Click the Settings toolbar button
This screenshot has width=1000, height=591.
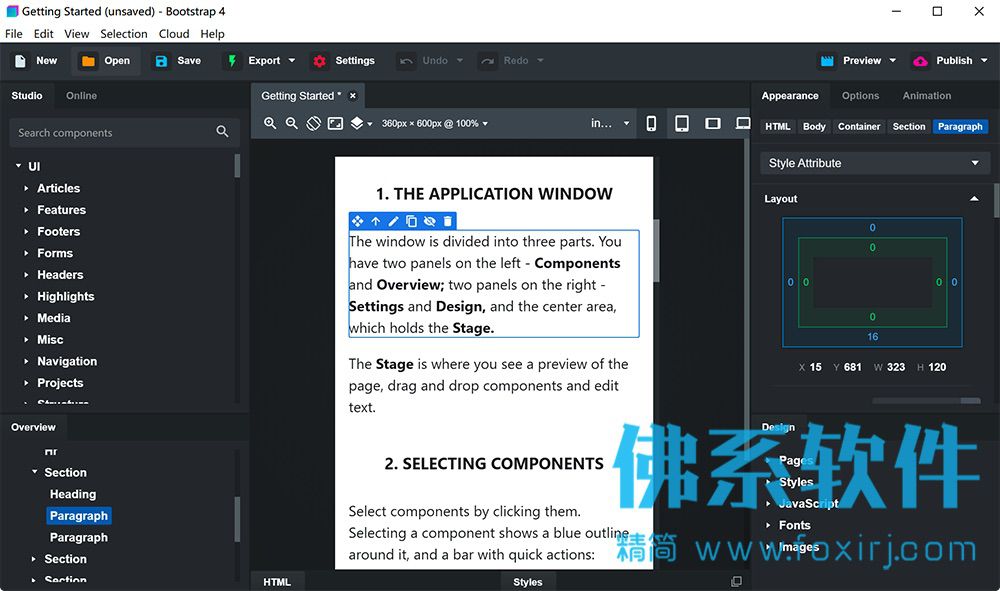(x=344, y=61)
